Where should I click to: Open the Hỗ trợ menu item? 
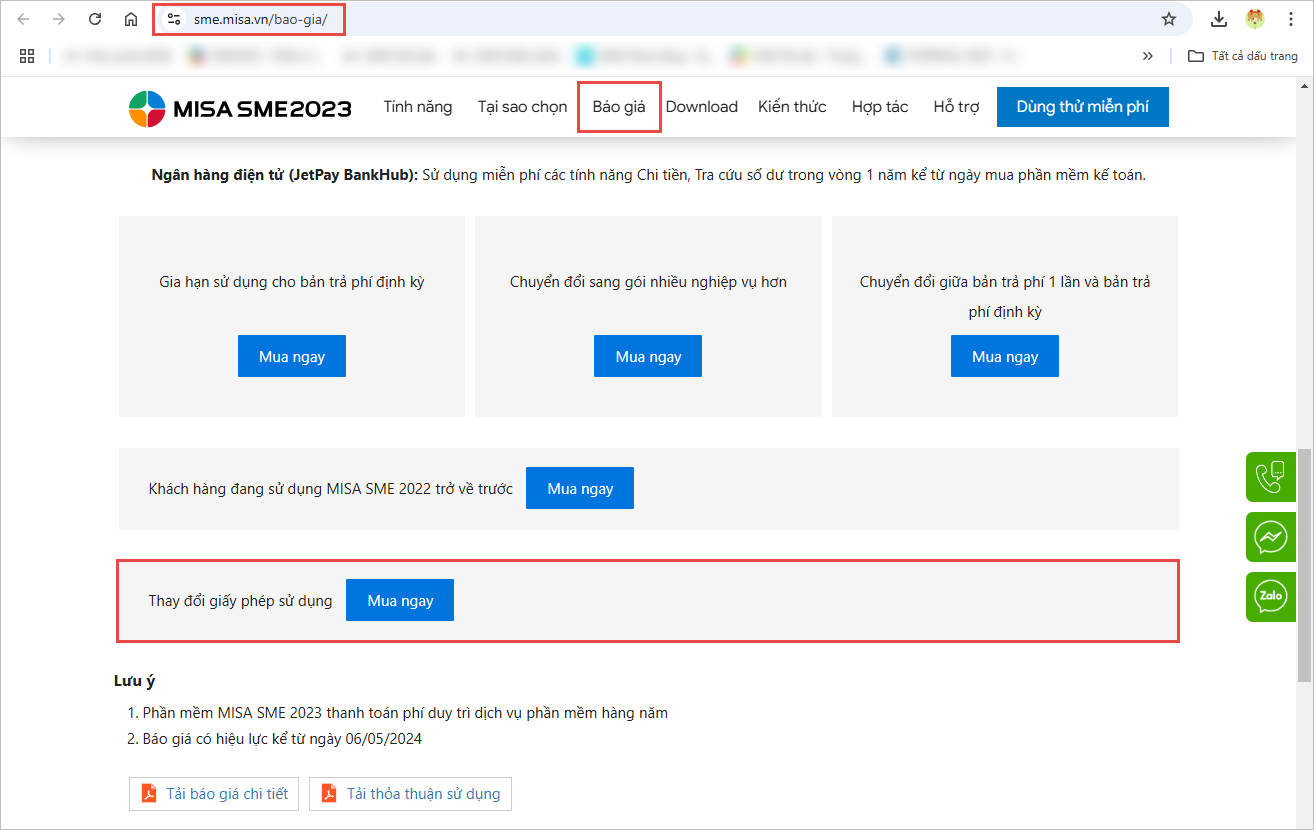click(x=956, y=107)
